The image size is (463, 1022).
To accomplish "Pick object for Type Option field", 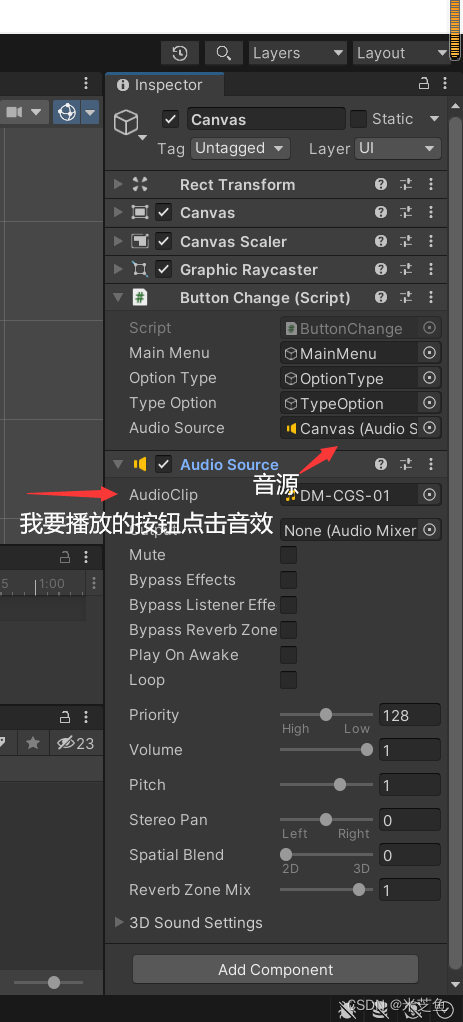I will [x=429, y=403].
